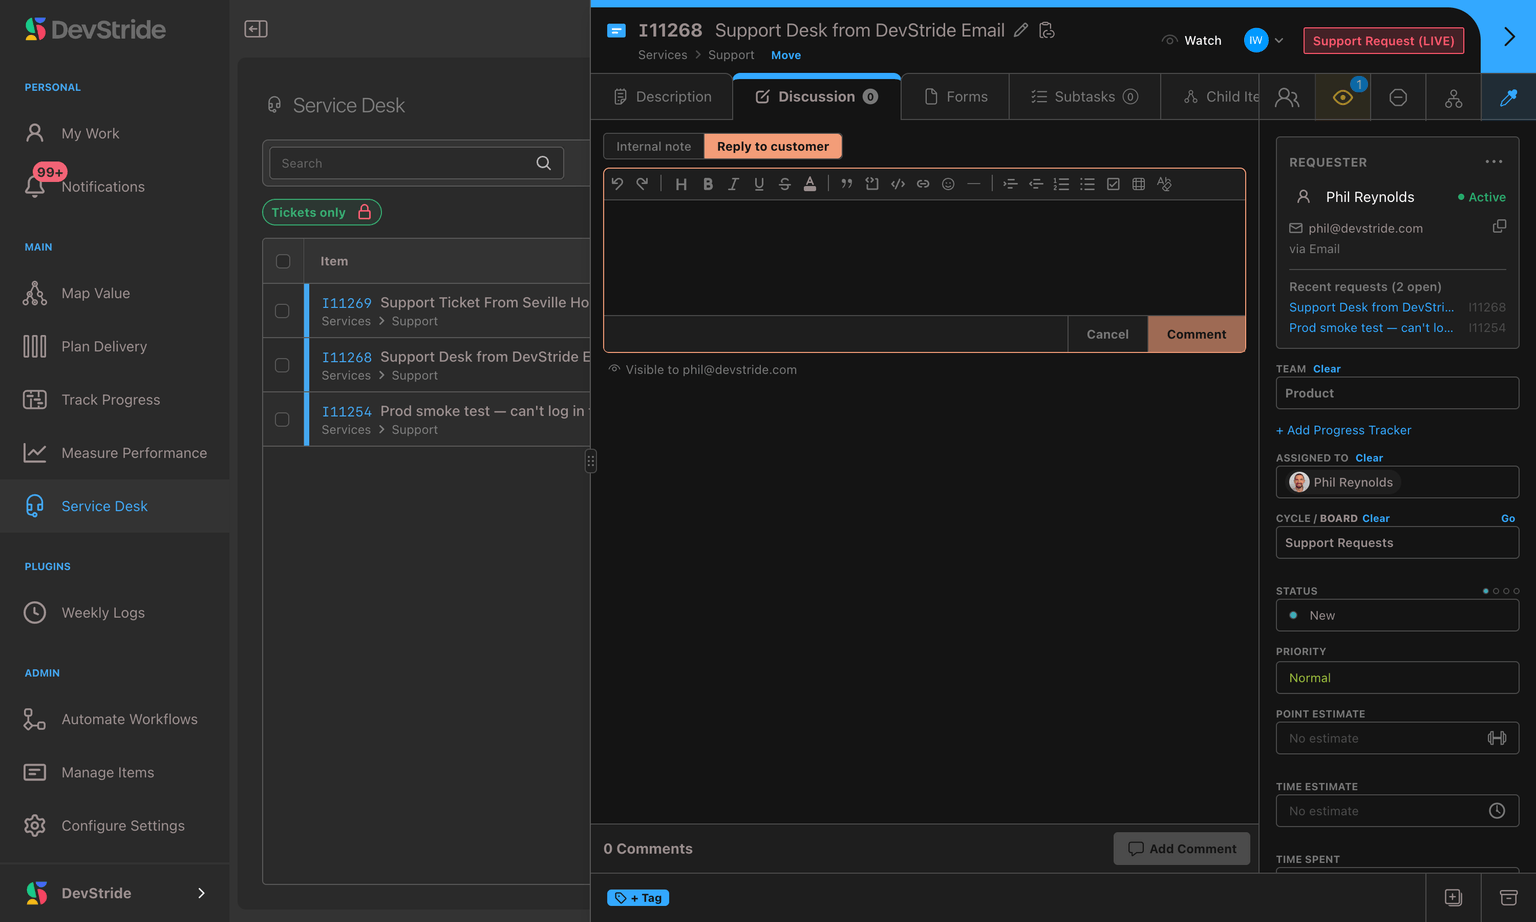Screen dimensions: 1536x922
Task: Click the Add Comment button
Action: click(1182, 849)
